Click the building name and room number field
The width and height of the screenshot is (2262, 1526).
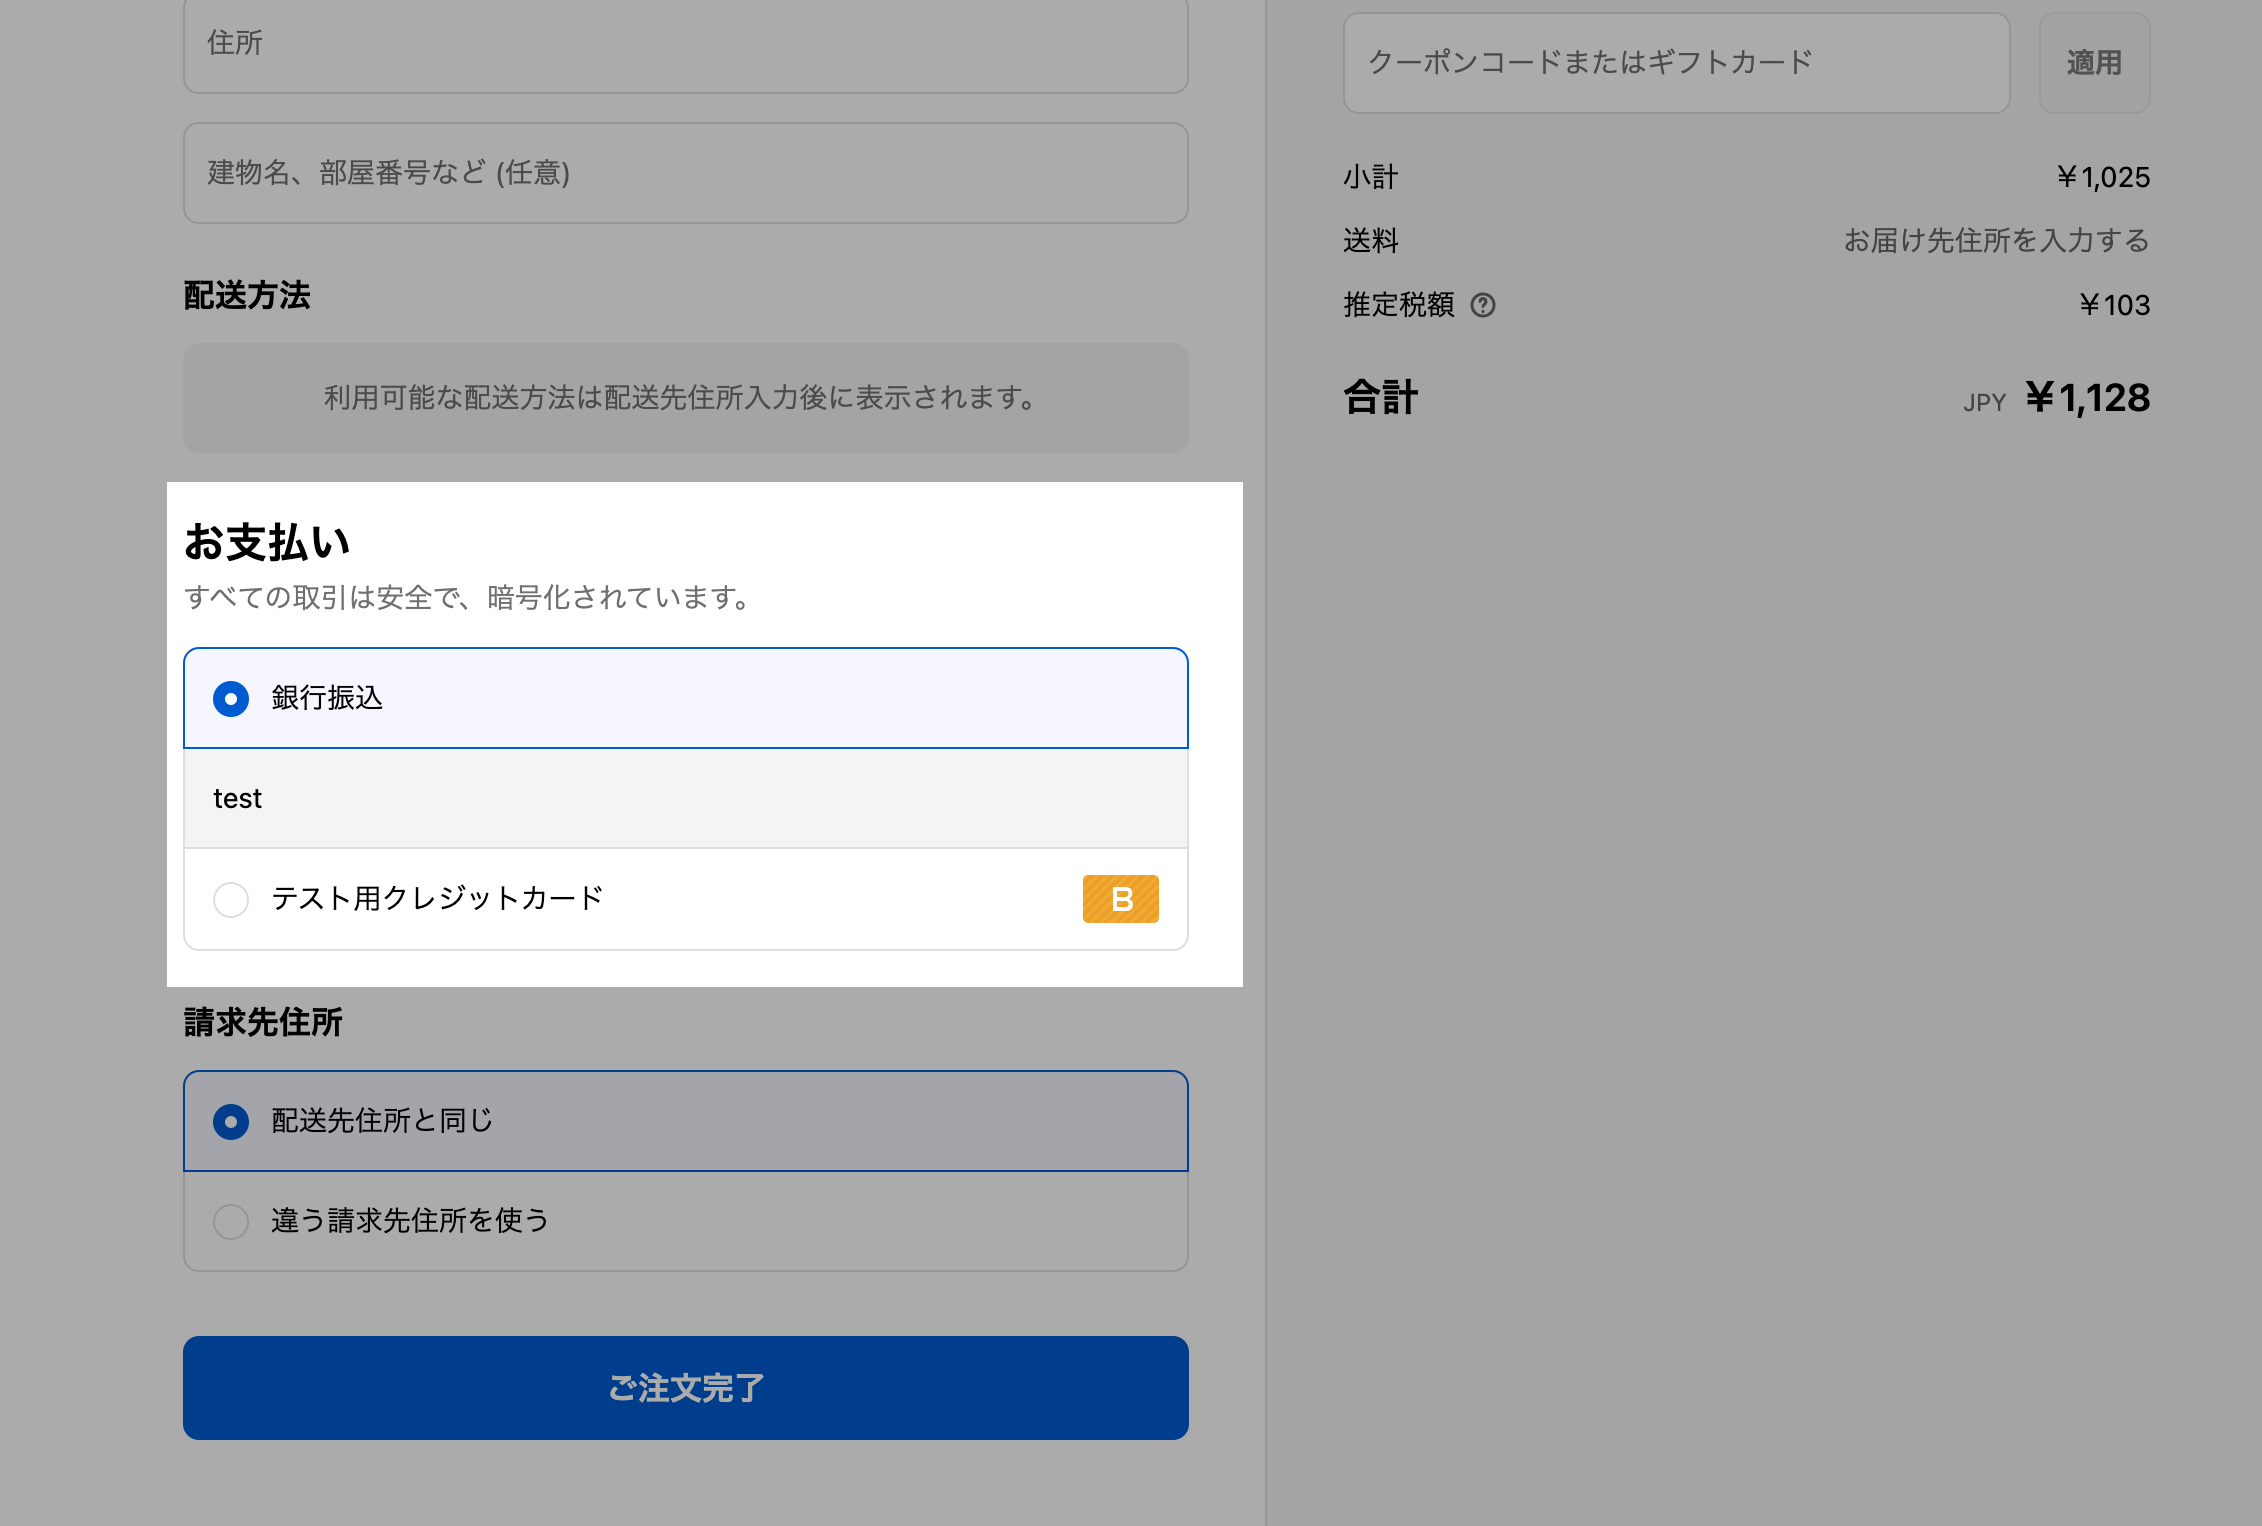tap(685, 173)
